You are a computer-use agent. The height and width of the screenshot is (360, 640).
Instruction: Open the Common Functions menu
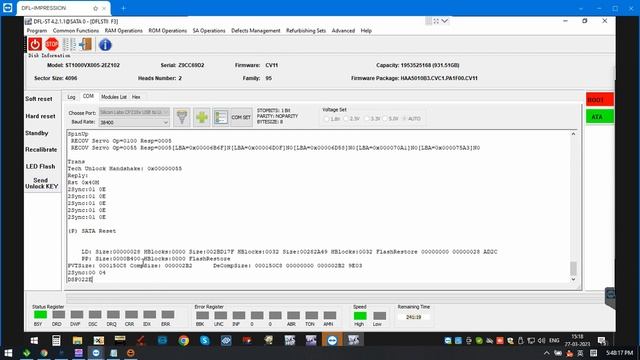[x=76, y=31]
